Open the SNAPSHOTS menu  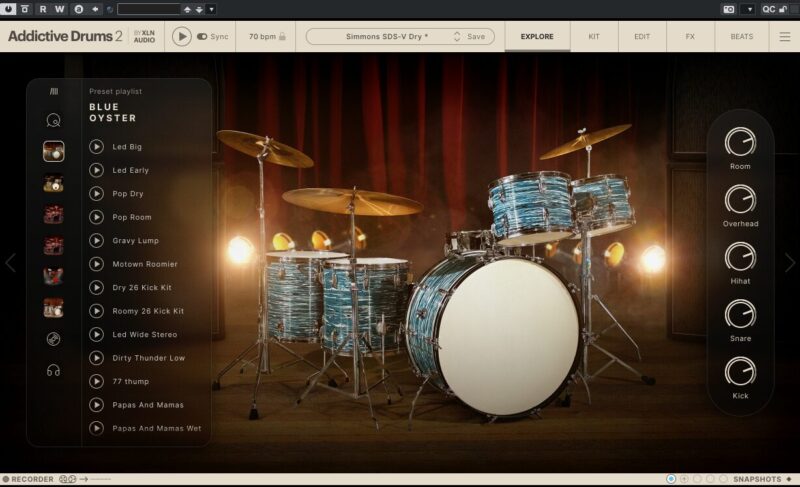(x=757, y=479)
